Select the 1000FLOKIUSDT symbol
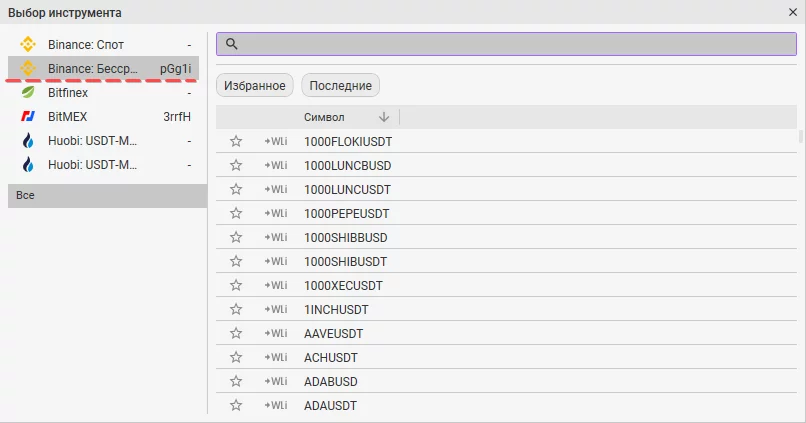806x423 pixels. click(348, 141)
